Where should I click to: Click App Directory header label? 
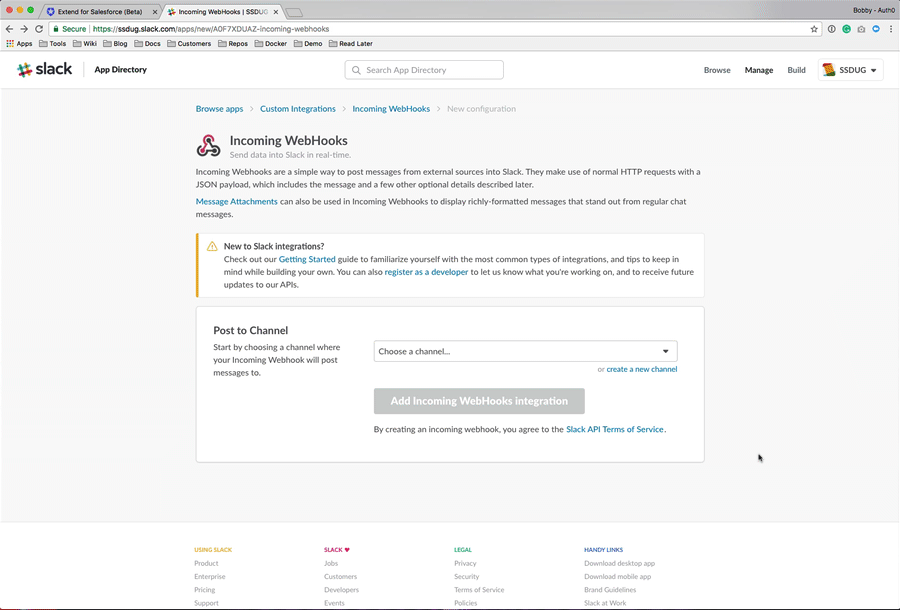[x=121, y=69]
